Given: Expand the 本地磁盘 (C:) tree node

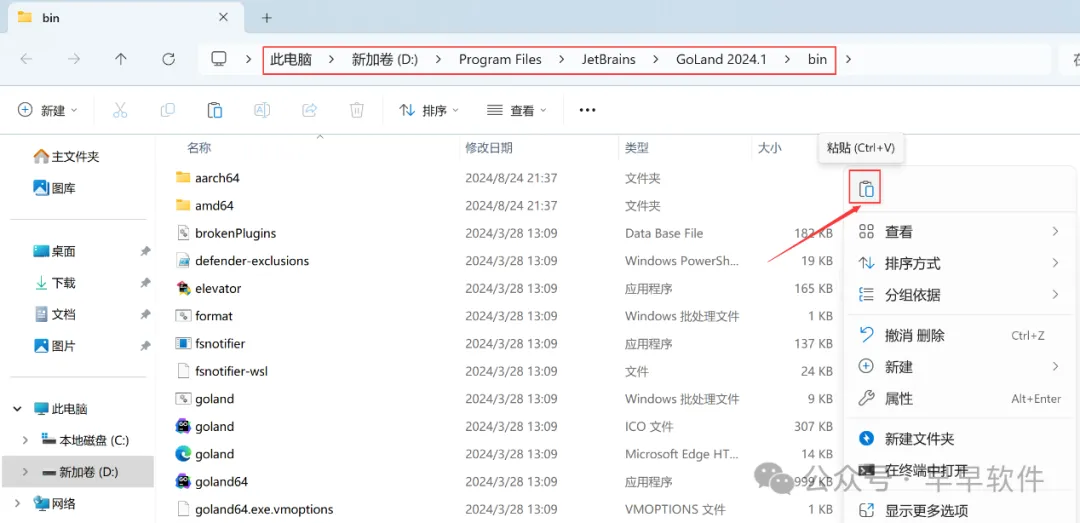Looking at the screenshot, I should [x=25, y=440].
